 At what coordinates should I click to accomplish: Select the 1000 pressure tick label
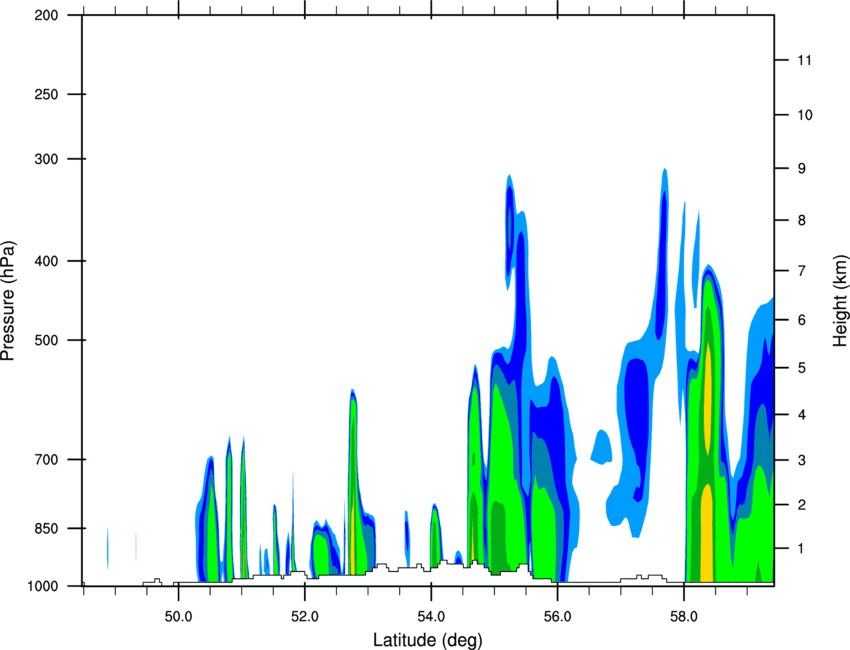pyautogui.click(x=42, y=586)
